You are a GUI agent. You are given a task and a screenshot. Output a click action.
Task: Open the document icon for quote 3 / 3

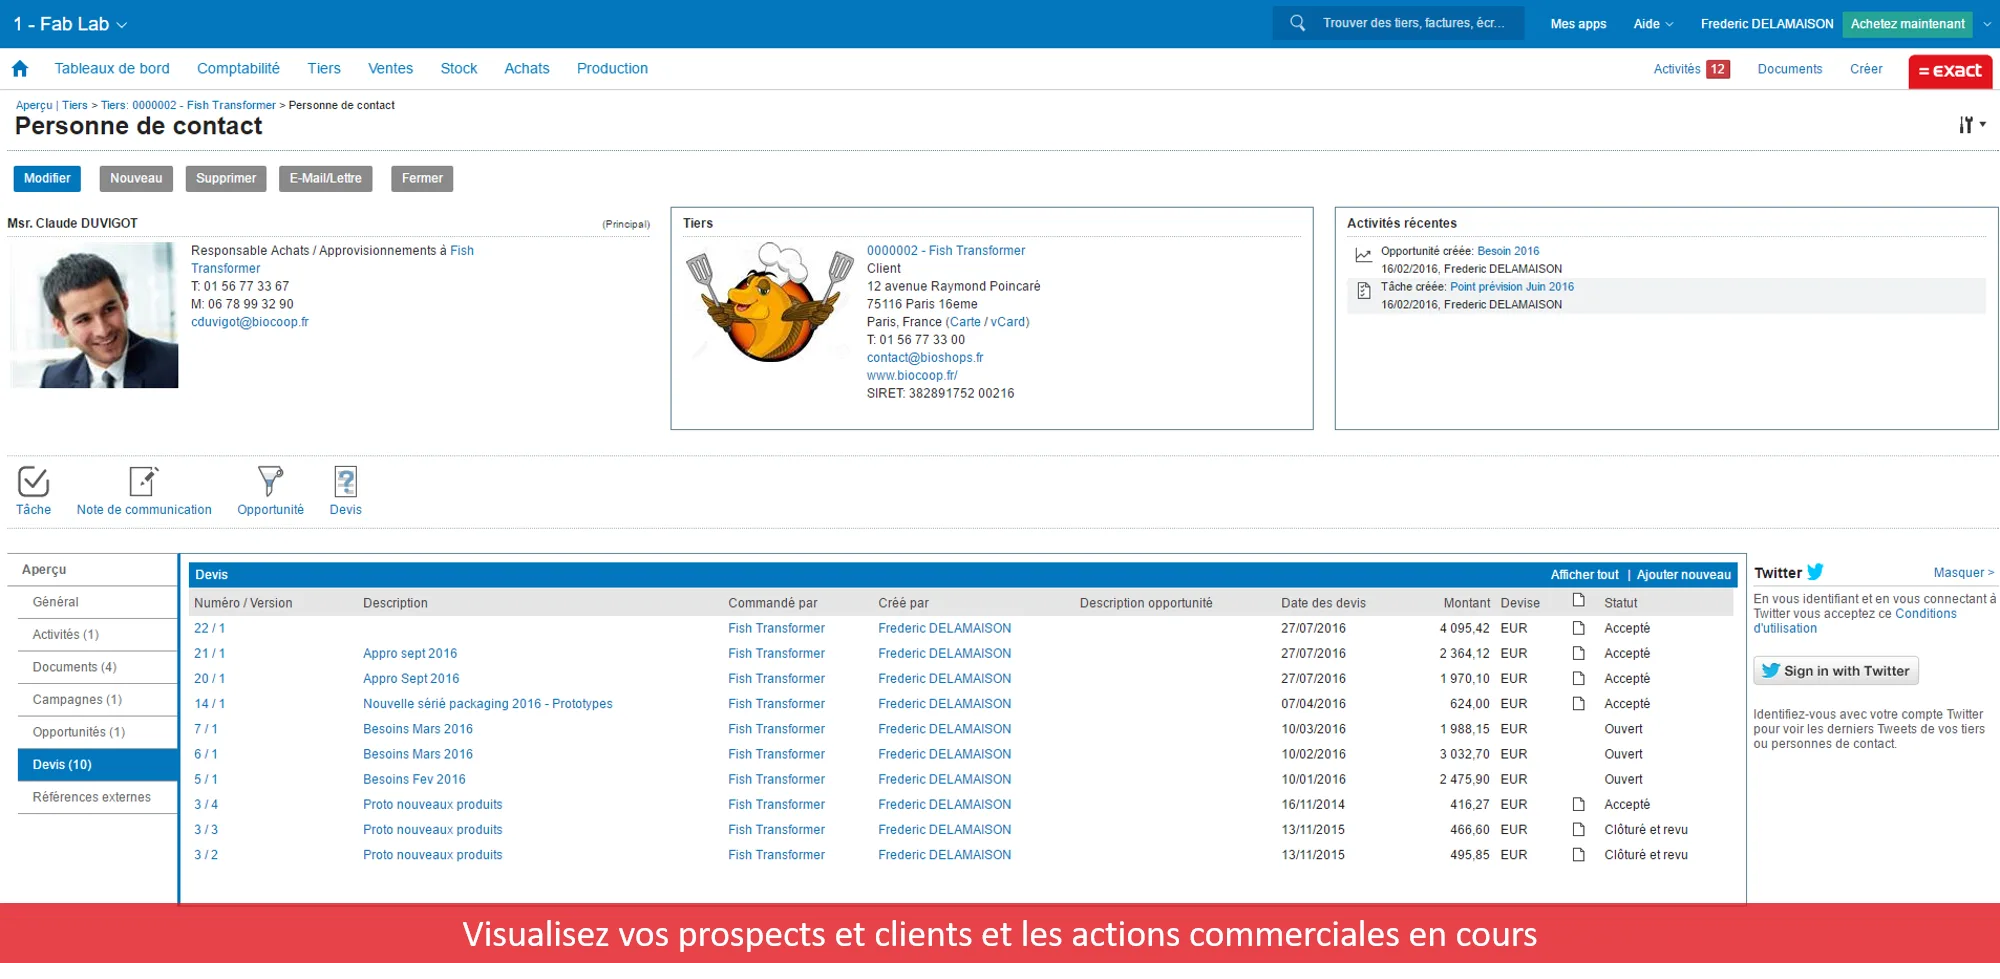[1578, 830]
